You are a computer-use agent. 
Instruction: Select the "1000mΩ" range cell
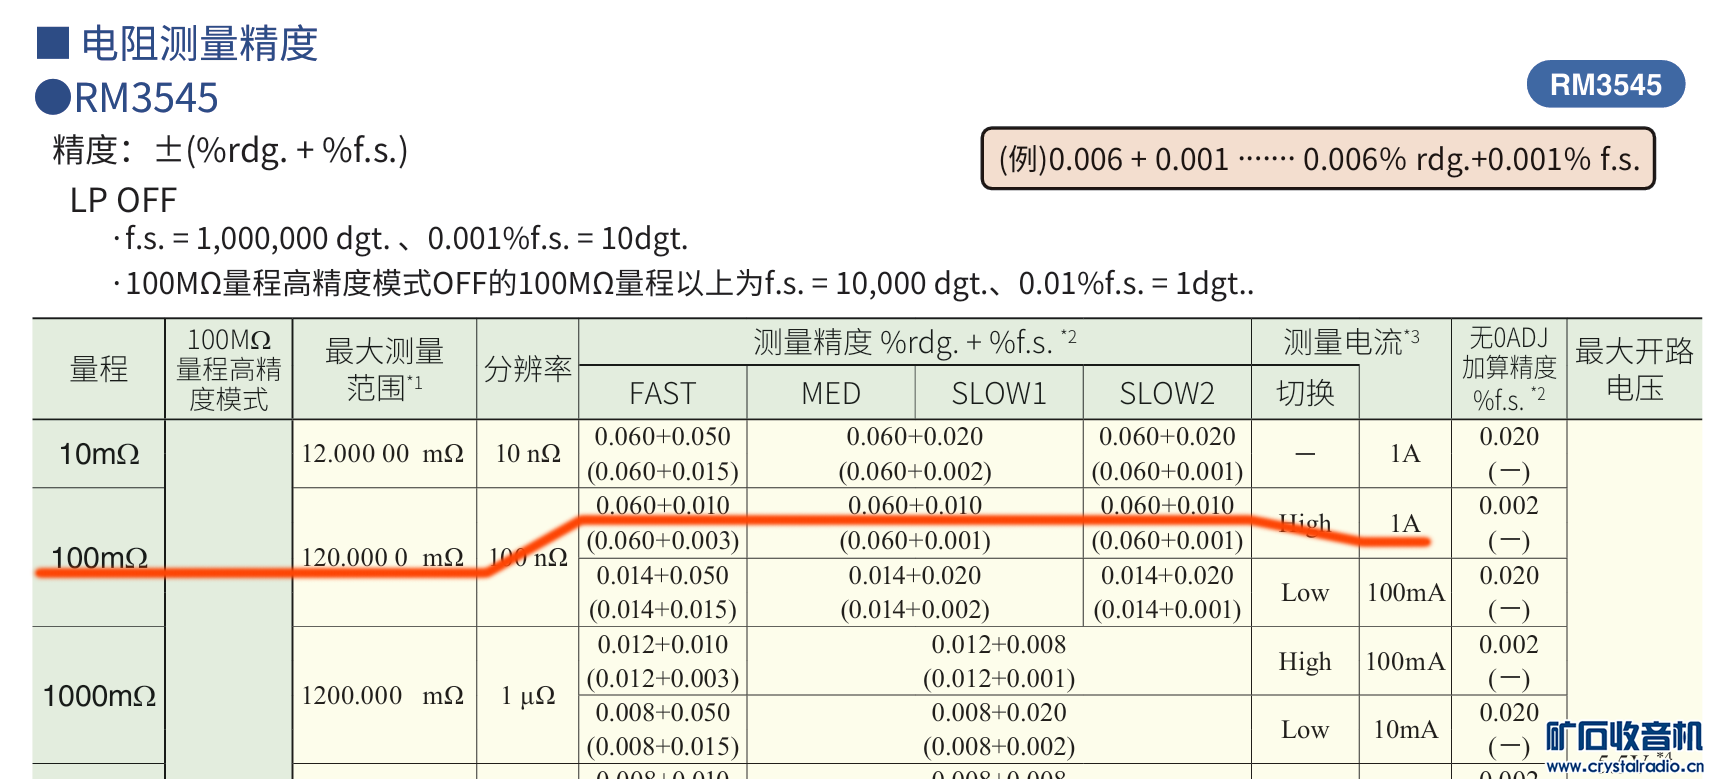pyautogui.click(x=99, y=695)
